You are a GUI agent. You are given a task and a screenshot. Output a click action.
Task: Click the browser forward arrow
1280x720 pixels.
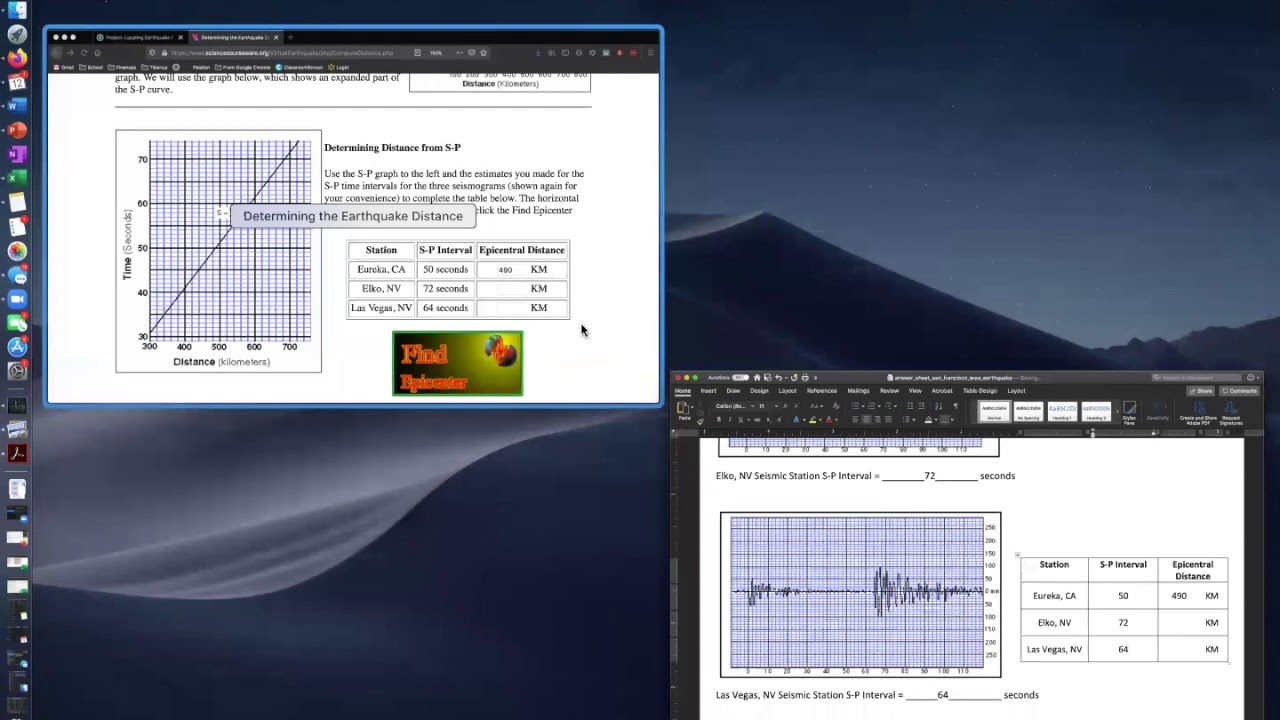(70, 53)
